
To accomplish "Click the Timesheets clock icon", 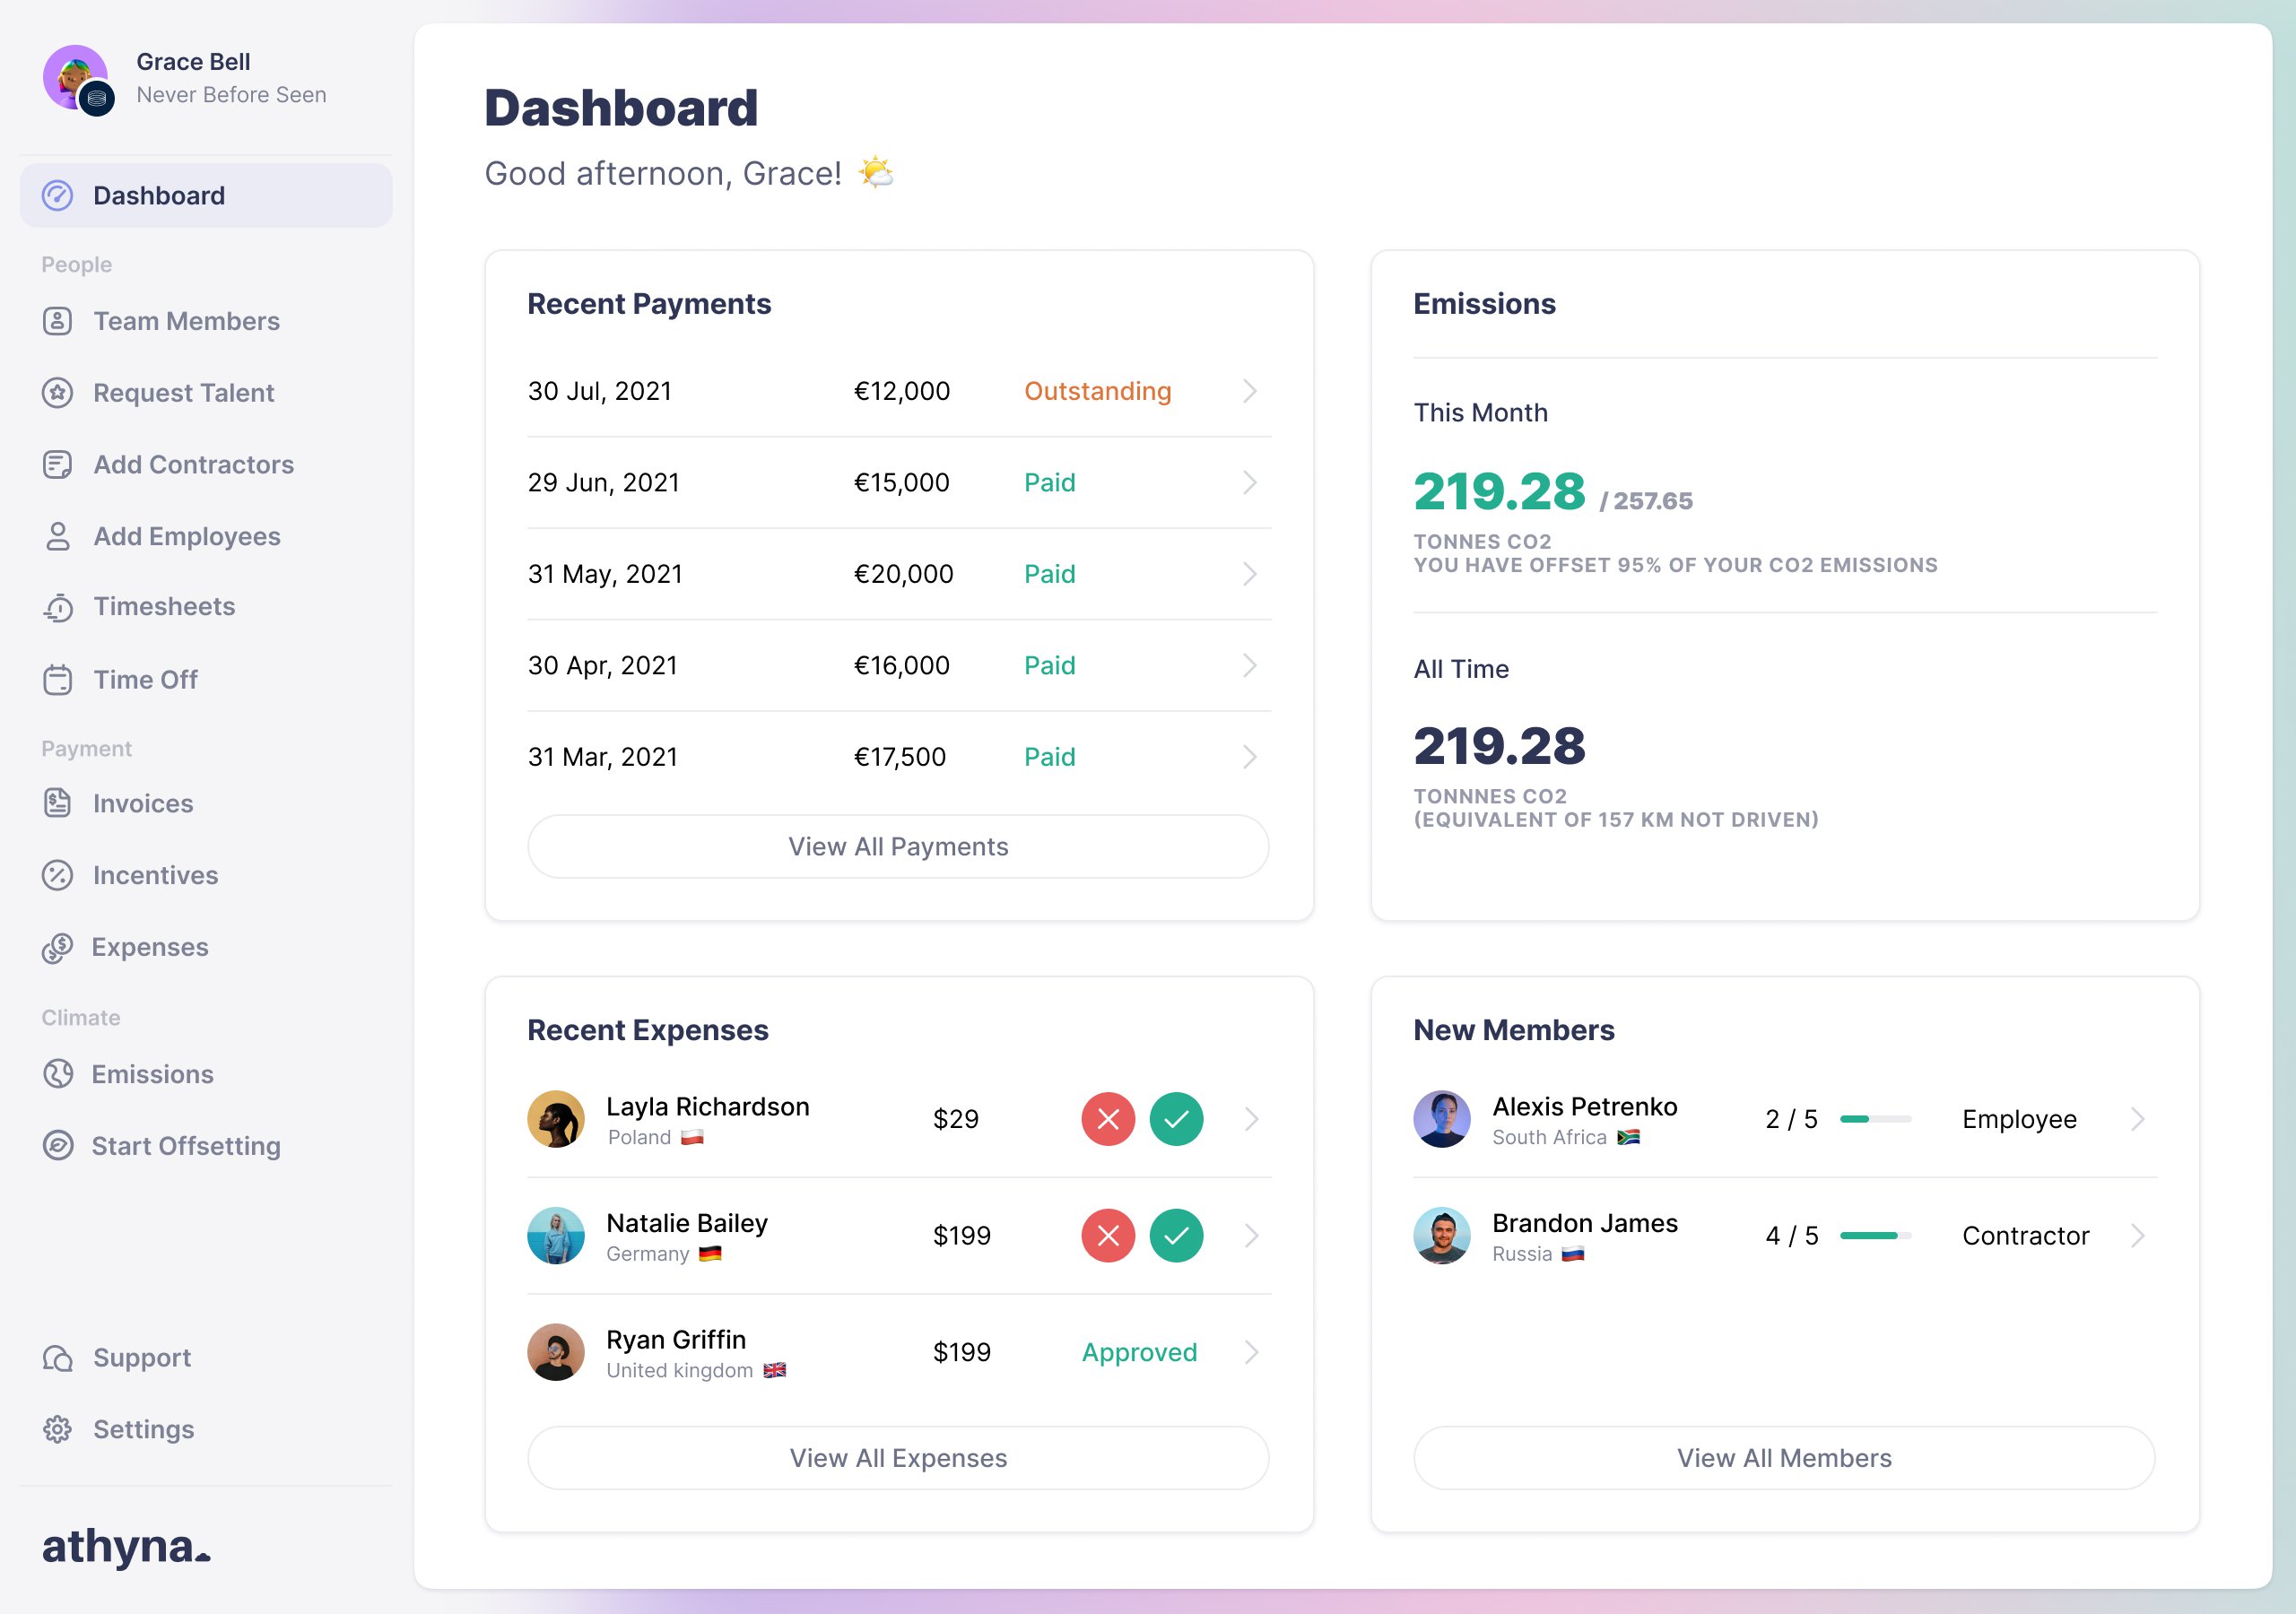I will [x=58, y=607].
